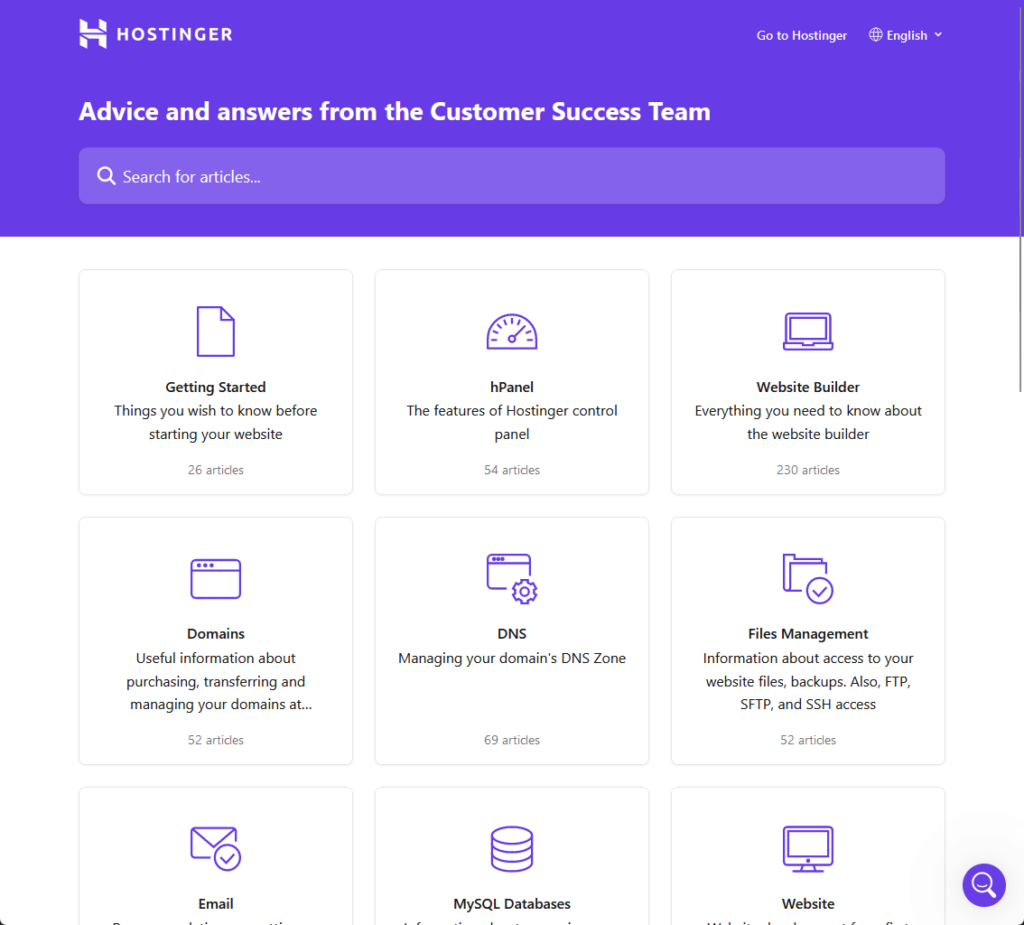Screen dimensions: 1024x925
Task: Open the Go to Hostinger link
Action: tap(801, 35)
